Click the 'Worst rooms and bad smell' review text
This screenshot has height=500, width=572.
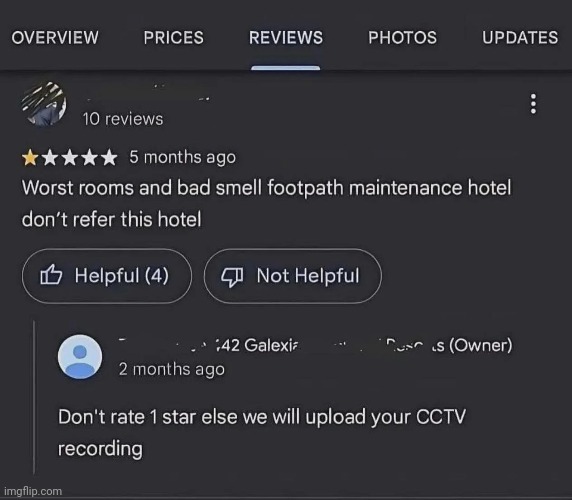(x=267, y=204)
